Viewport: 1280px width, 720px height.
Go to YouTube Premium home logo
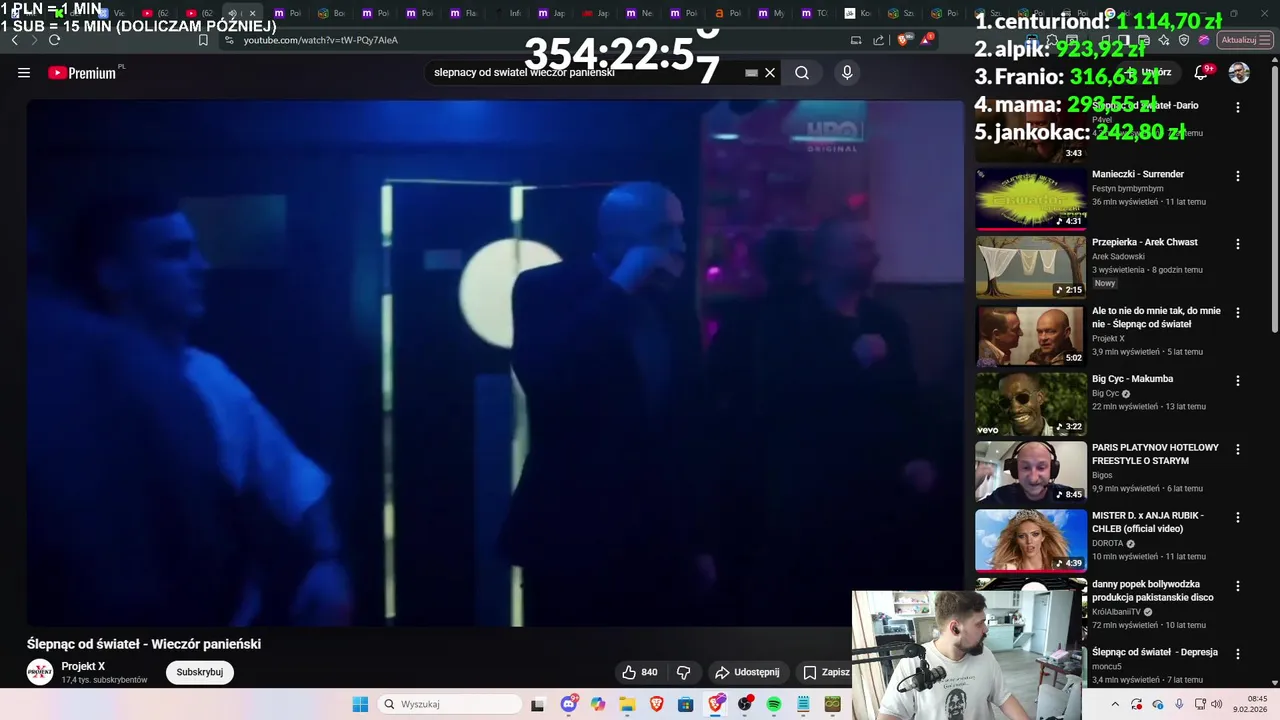point(82,73)
